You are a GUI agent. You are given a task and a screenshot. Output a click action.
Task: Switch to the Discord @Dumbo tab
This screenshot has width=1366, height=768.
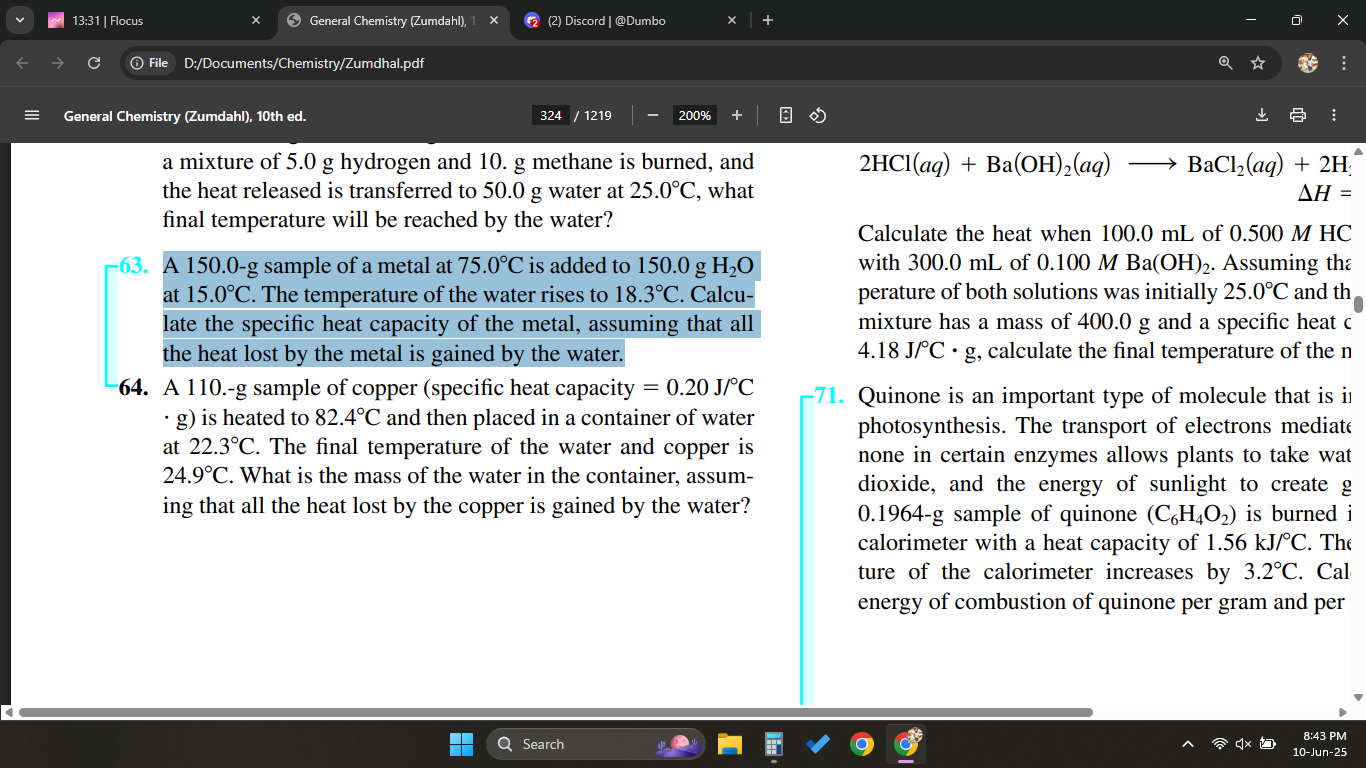tap(630, 20)
